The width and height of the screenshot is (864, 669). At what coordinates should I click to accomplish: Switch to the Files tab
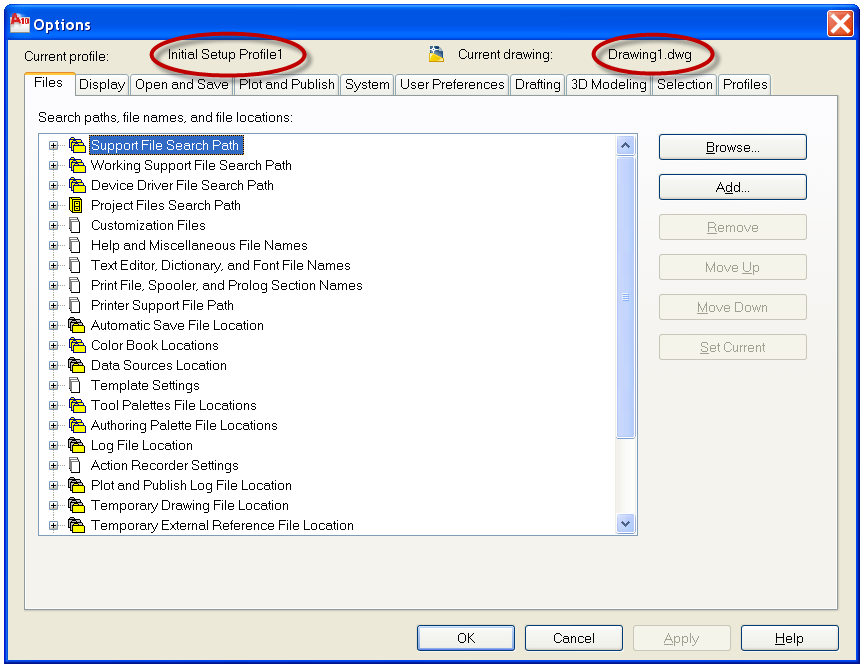click(49, 83)
